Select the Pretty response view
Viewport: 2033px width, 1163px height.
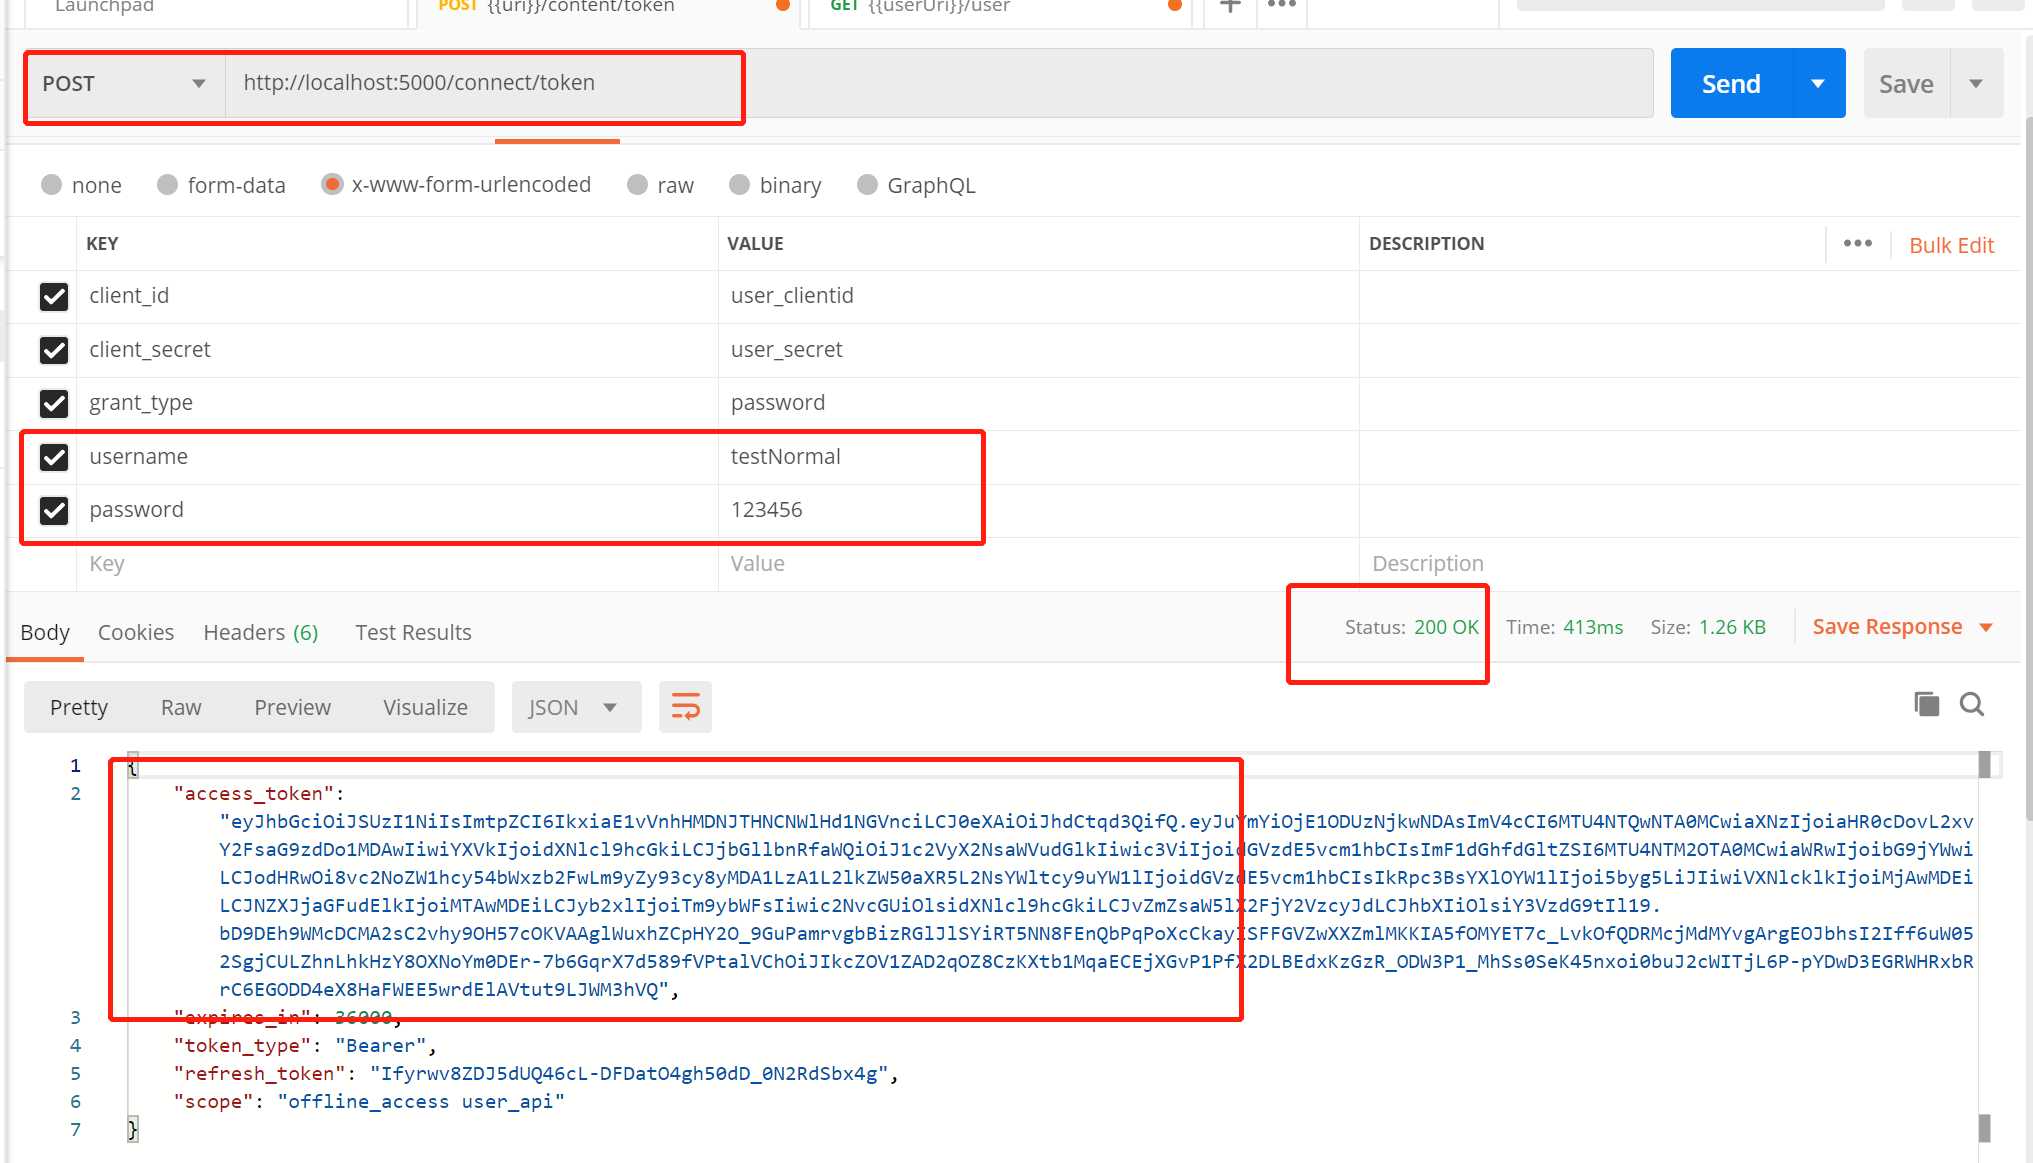(x=79, y=707)
